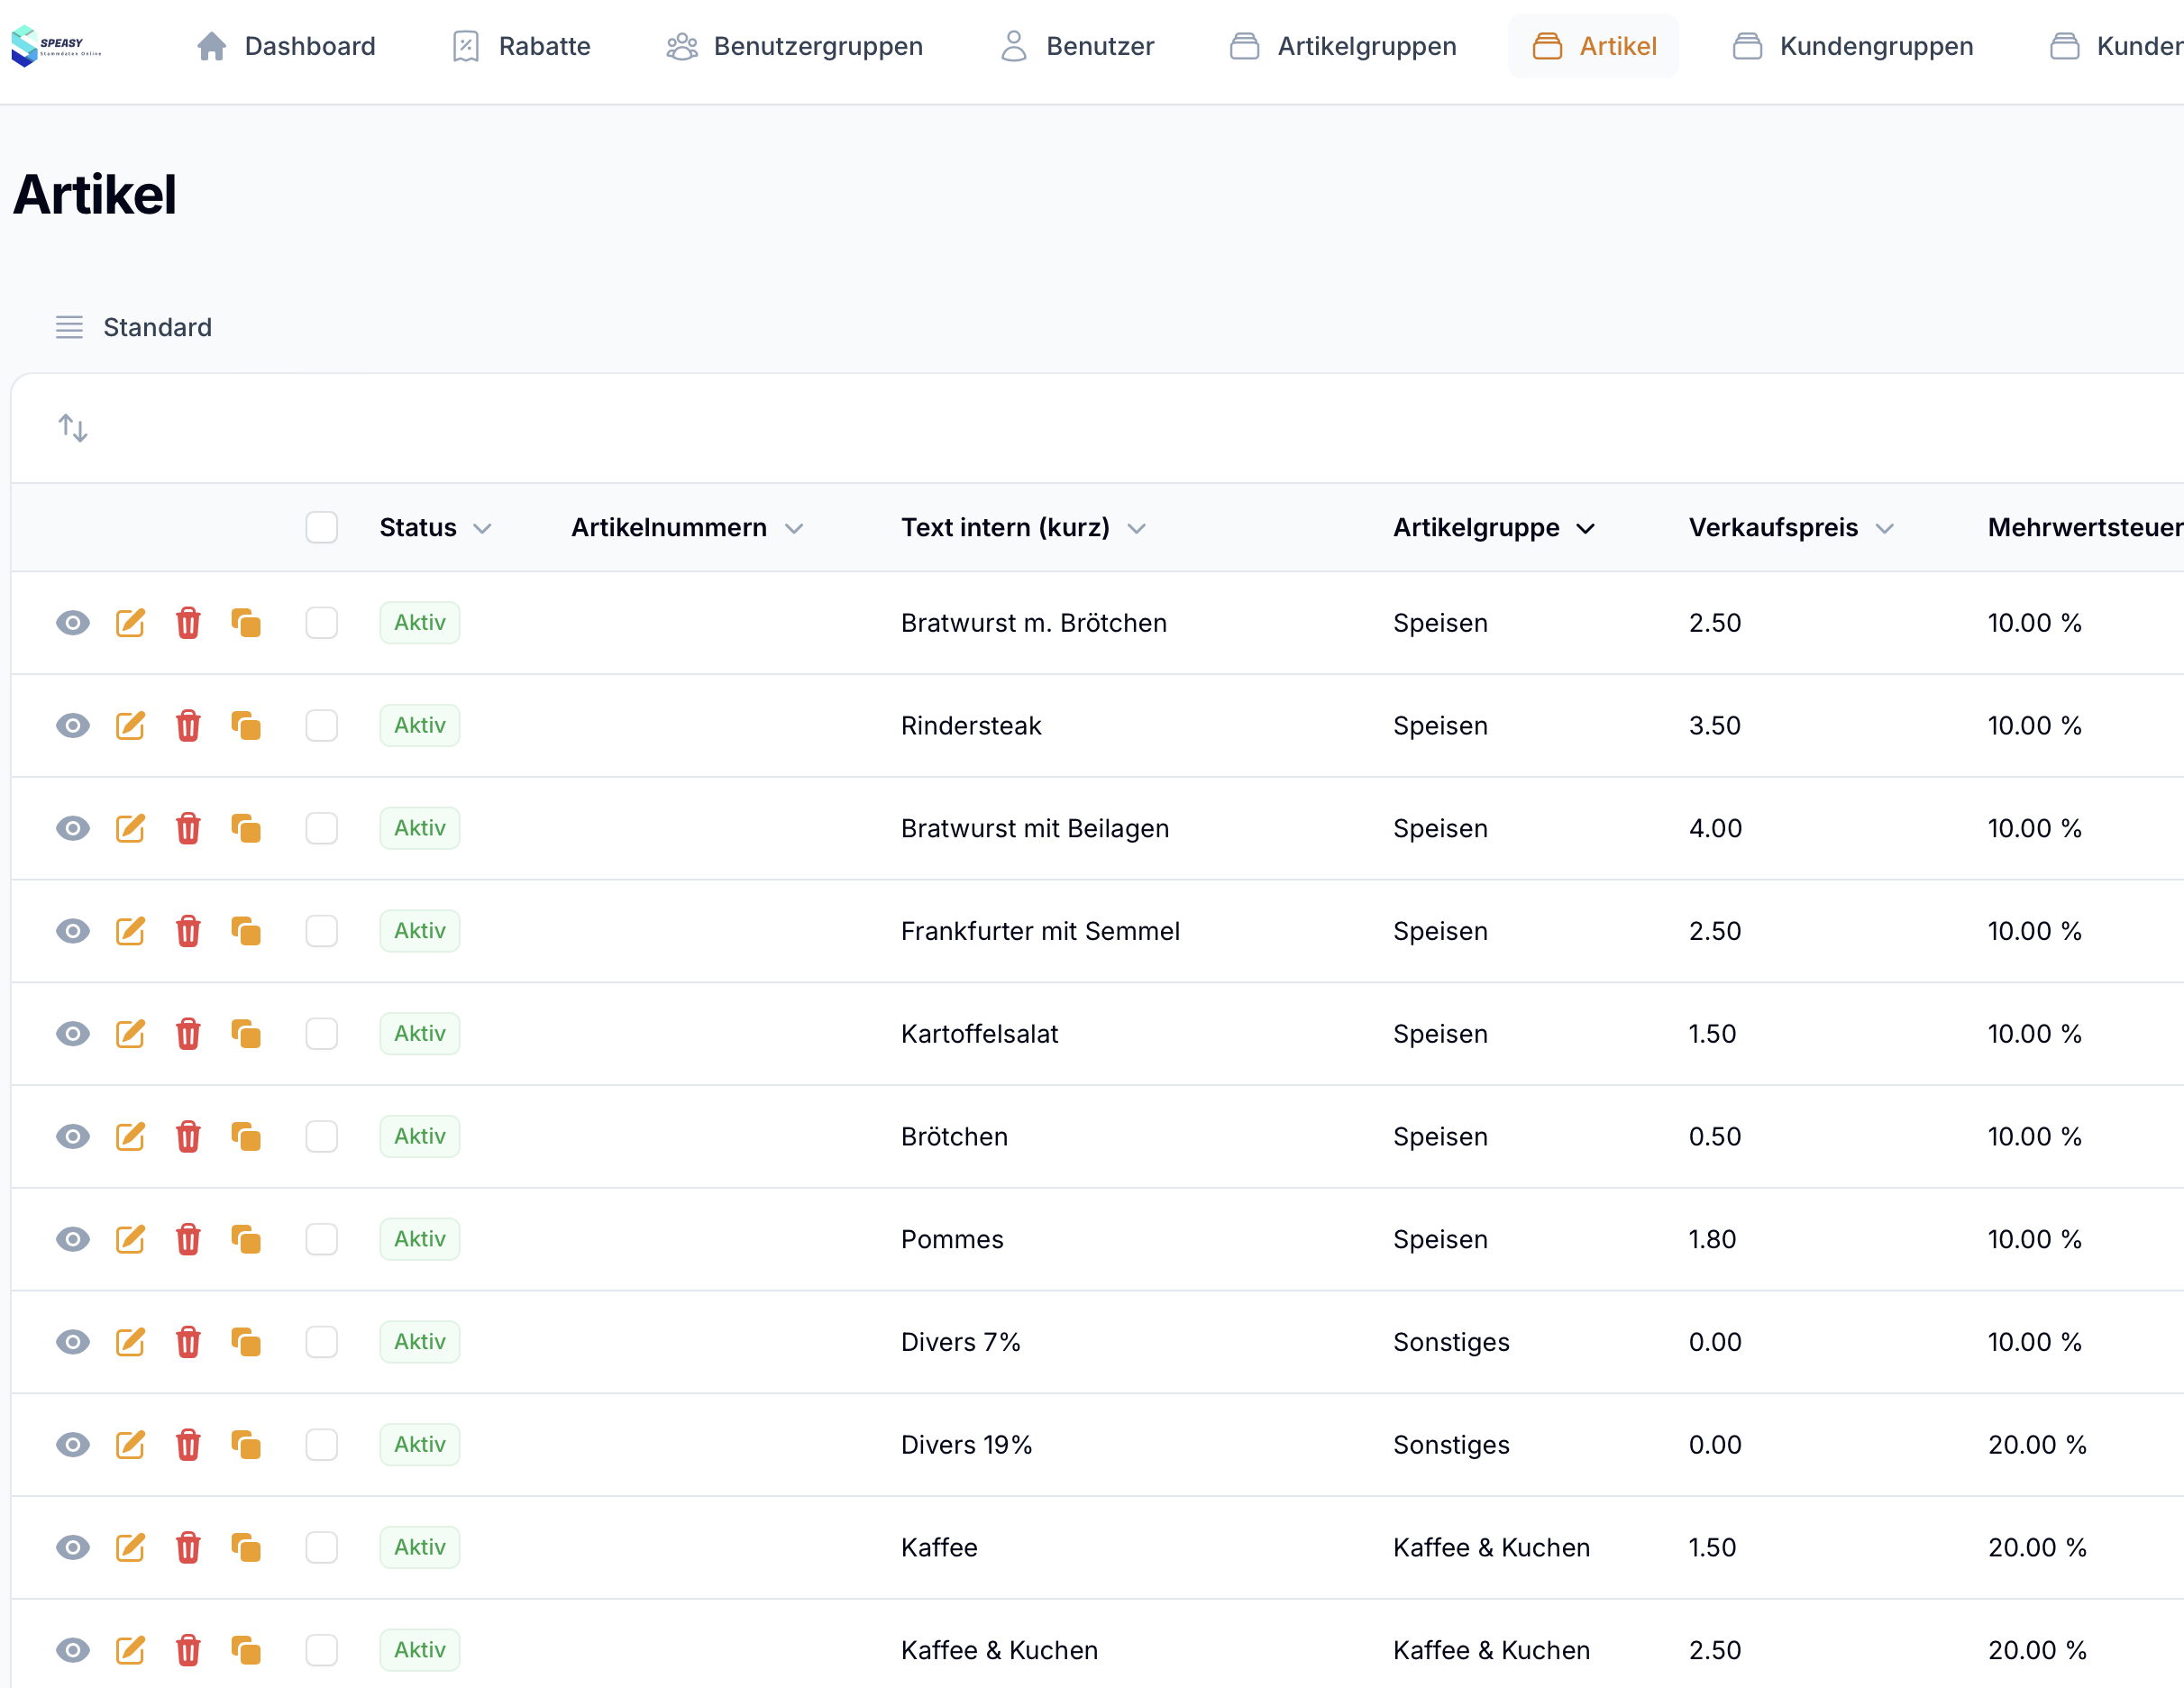The height and width of the screenshot is (1688, 2184).
Task: Open the Verkaufspreis column sort dropdown
Action: pos(1884,528)
